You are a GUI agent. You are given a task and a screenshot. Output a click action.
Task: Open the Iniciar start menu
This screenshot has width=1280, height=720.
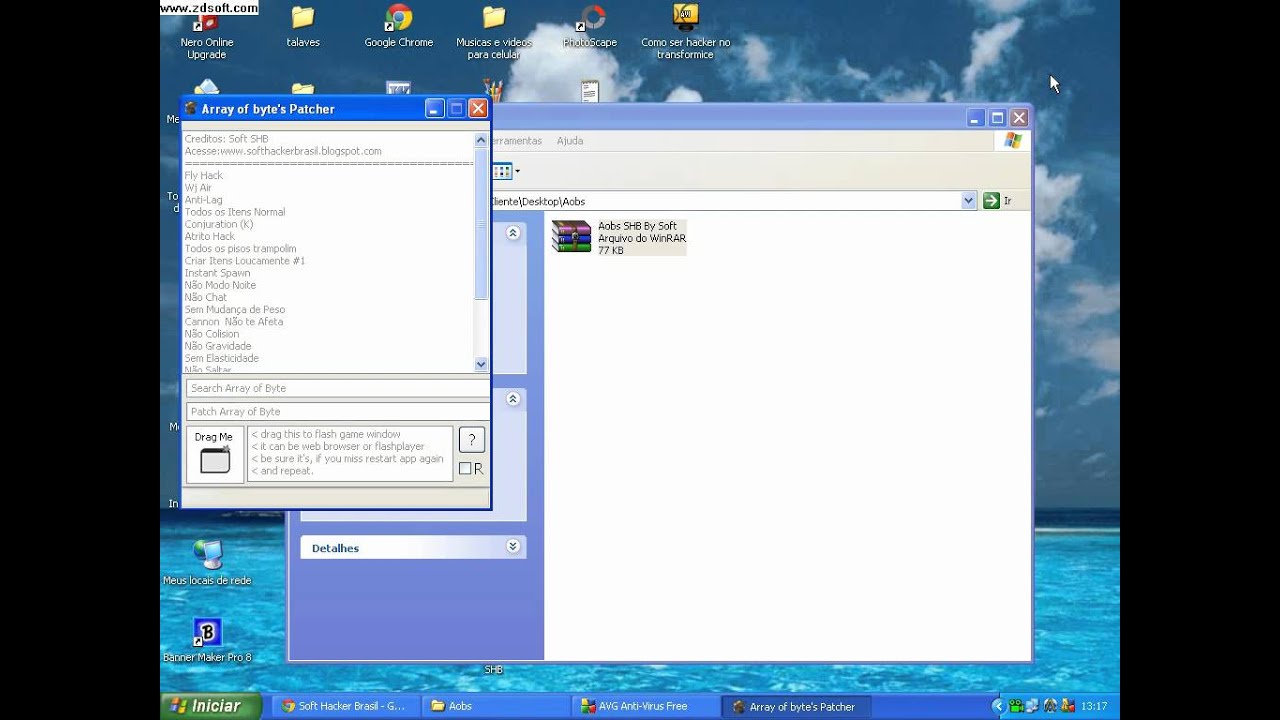(210, 706)
